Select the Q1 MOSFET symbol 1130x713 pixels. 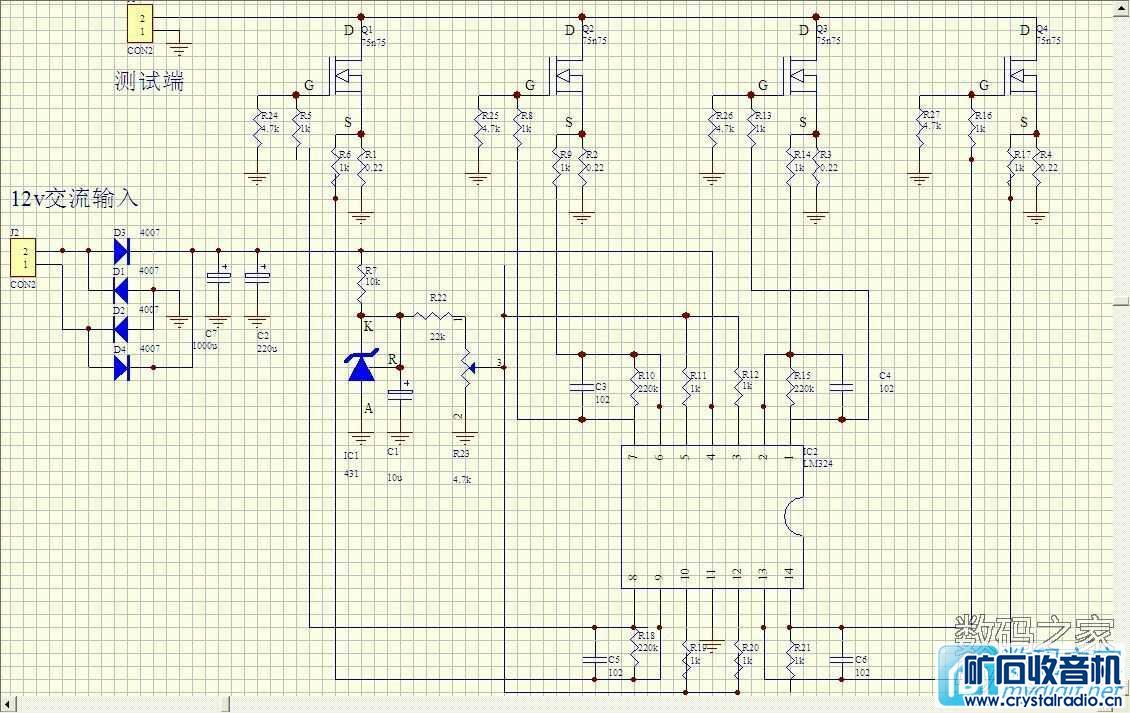[350, 75]
